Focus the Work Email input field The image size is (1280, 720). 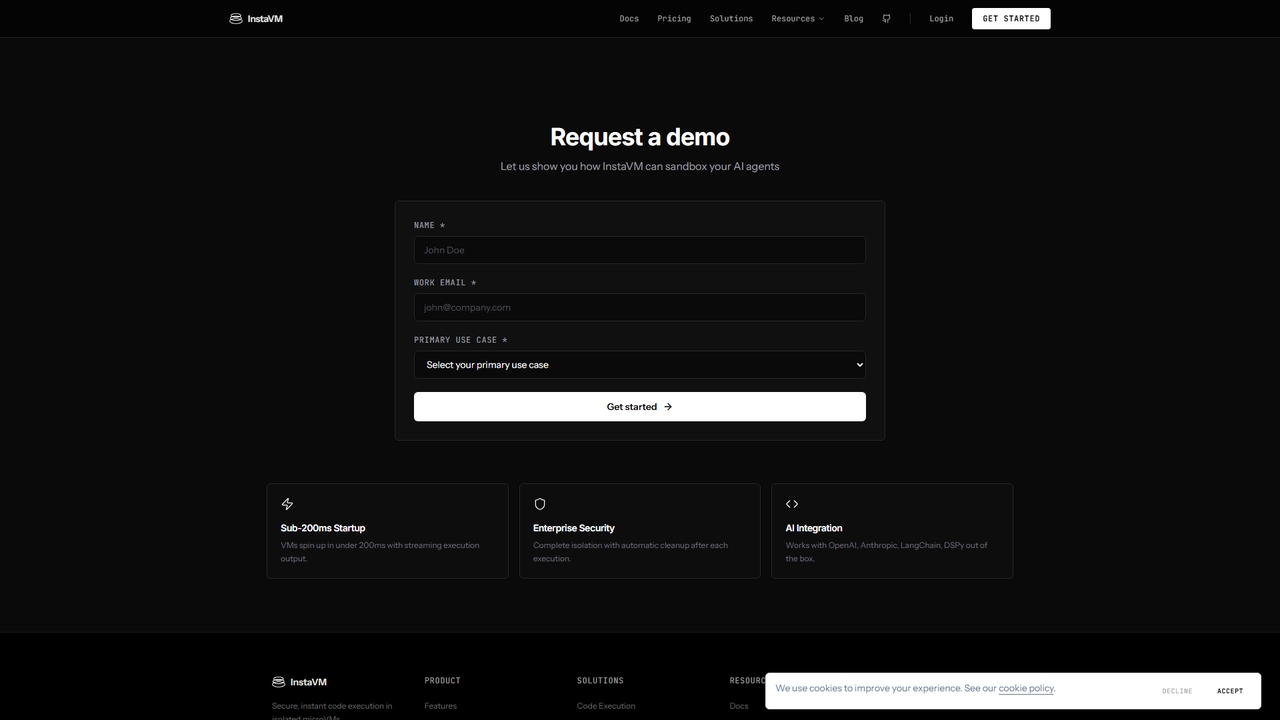click(640, 307)
